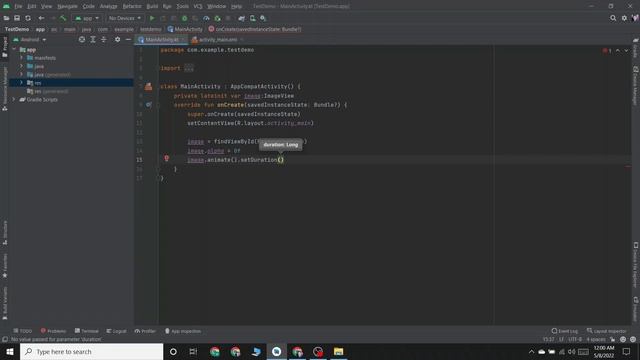Click MainActivity breadcrumb in navigation bar

(185, 29)
